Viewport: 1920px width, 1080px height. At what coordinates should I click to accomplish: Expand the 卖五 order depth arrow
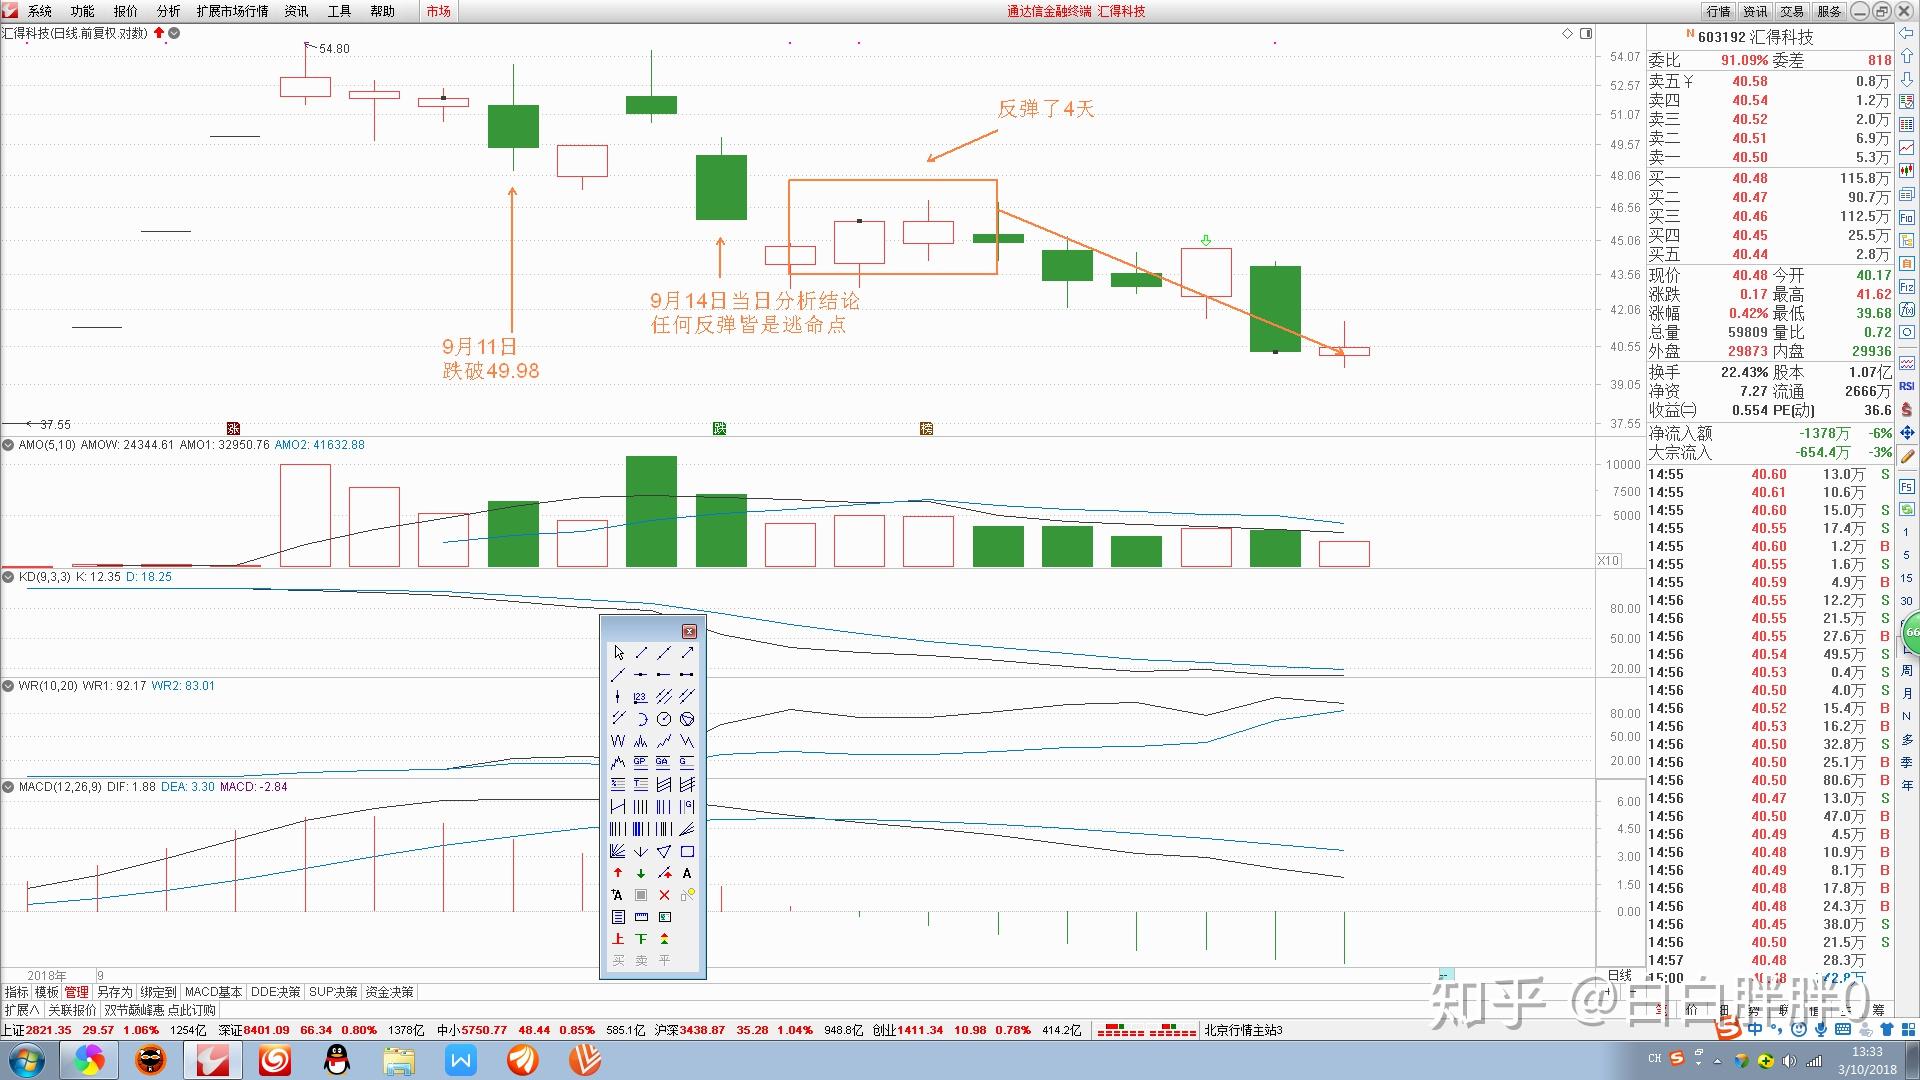1689,82
